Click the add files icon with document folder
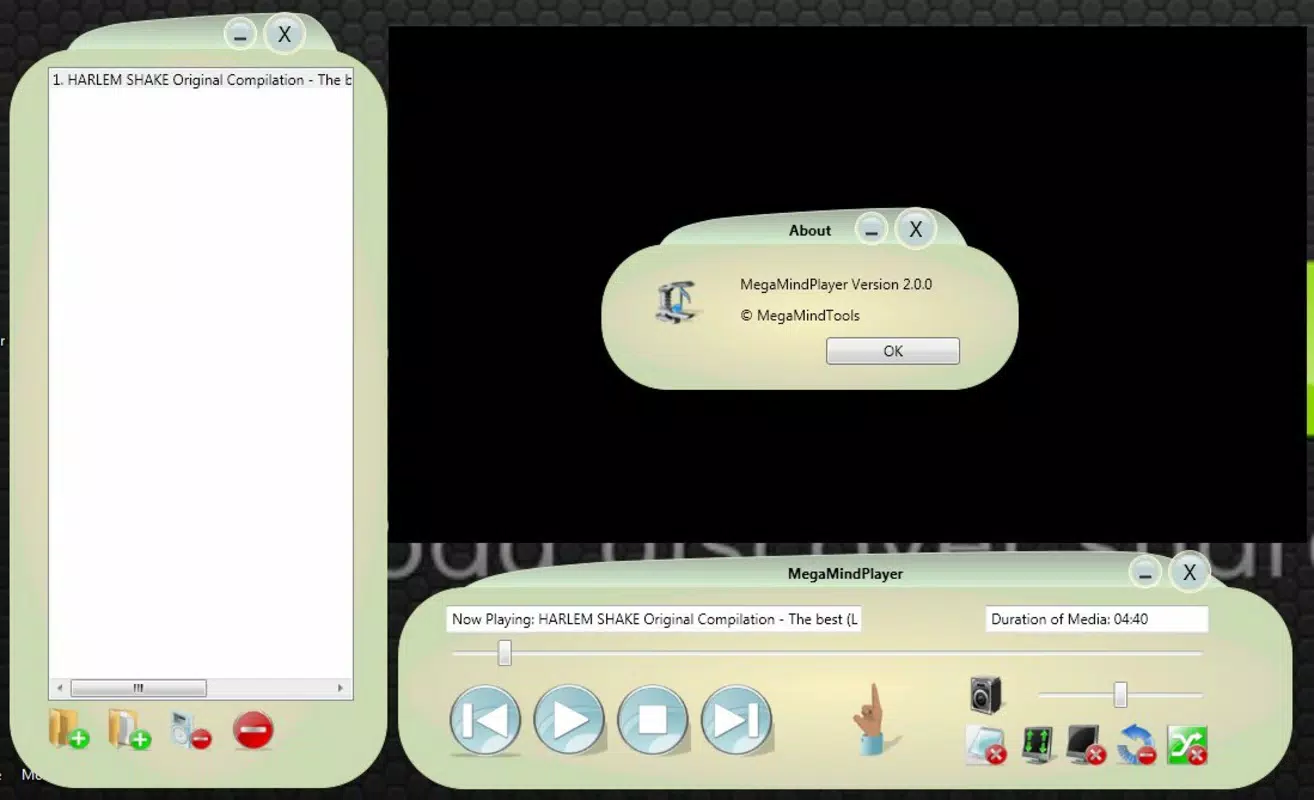The height and width of the screenshot is (800, 1314). coord(129,729)
